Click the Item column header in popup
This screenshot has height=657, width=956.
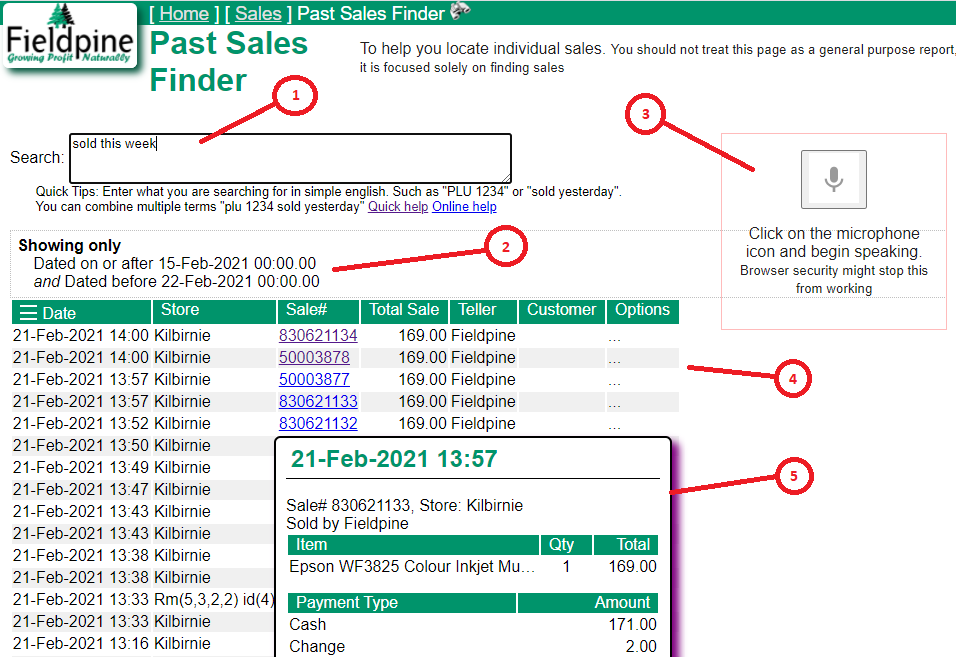(413, 545)
